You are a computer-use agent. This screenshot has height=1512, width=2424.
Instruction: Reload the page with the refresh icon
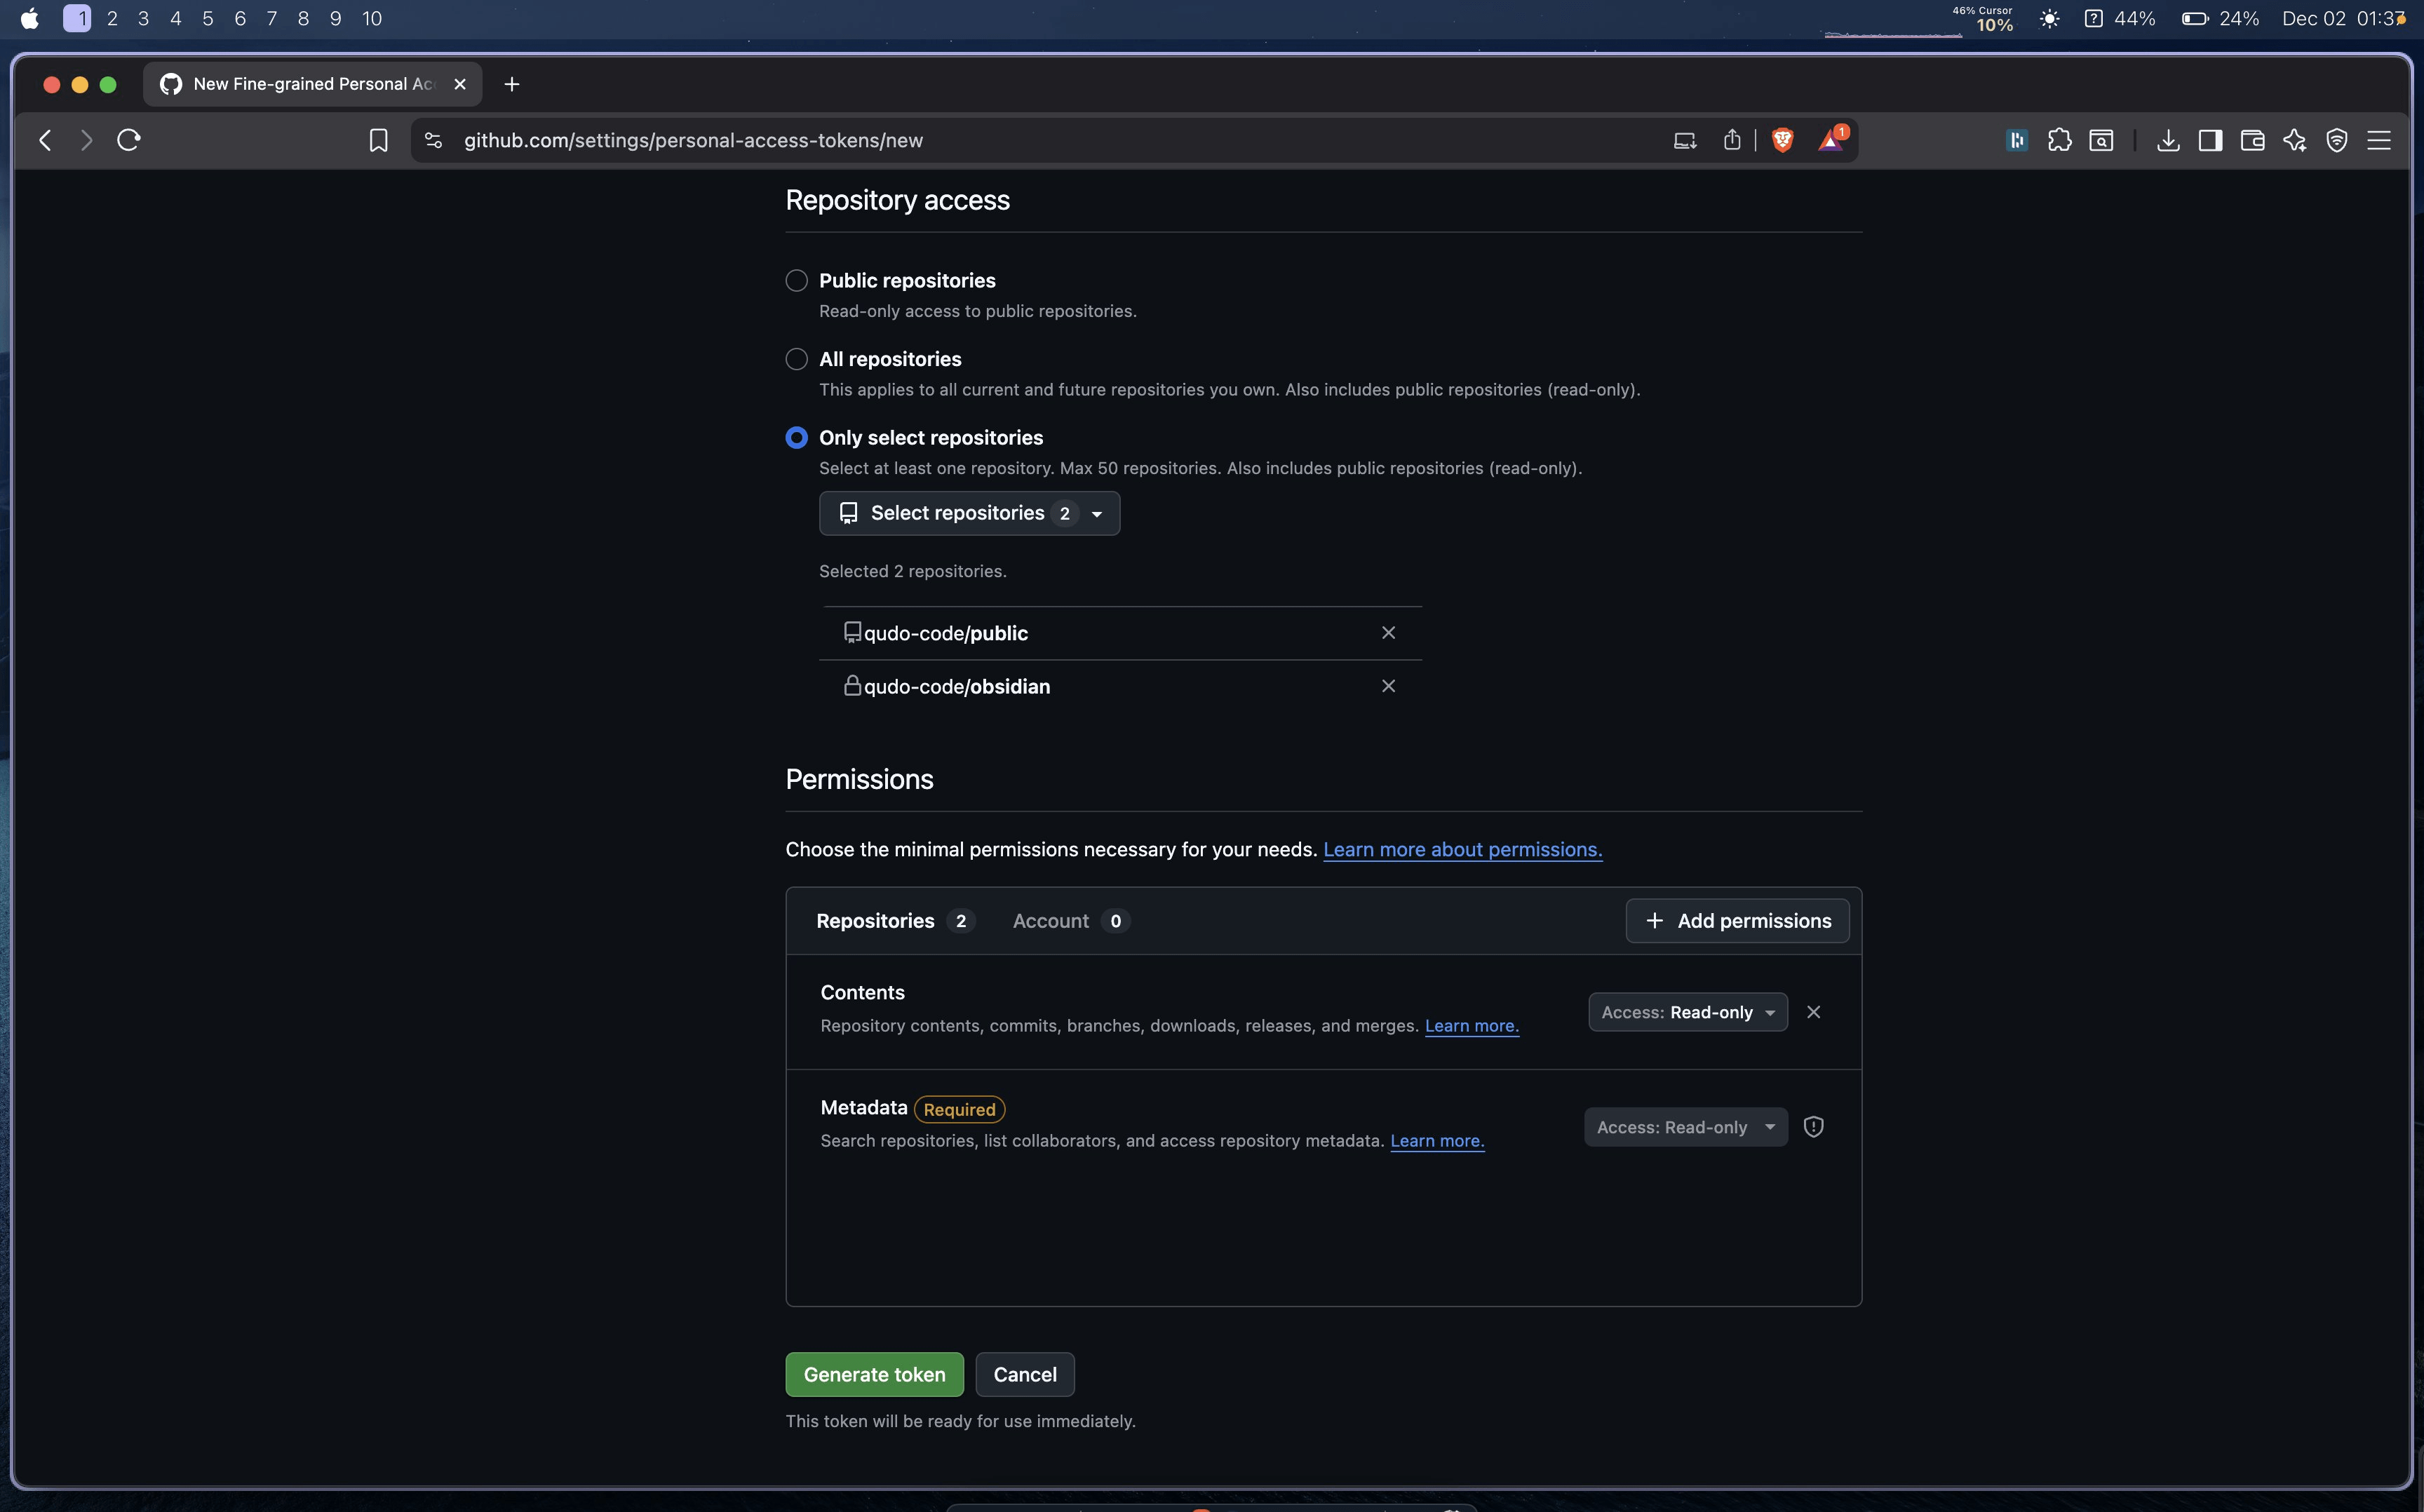coord(129,140)
